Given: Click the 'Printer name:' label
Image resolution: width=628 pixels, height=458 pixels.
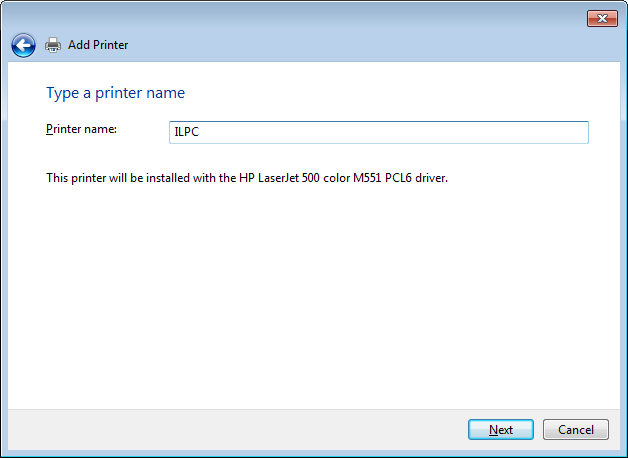Looking at the screenshot, I should point(82,129).
